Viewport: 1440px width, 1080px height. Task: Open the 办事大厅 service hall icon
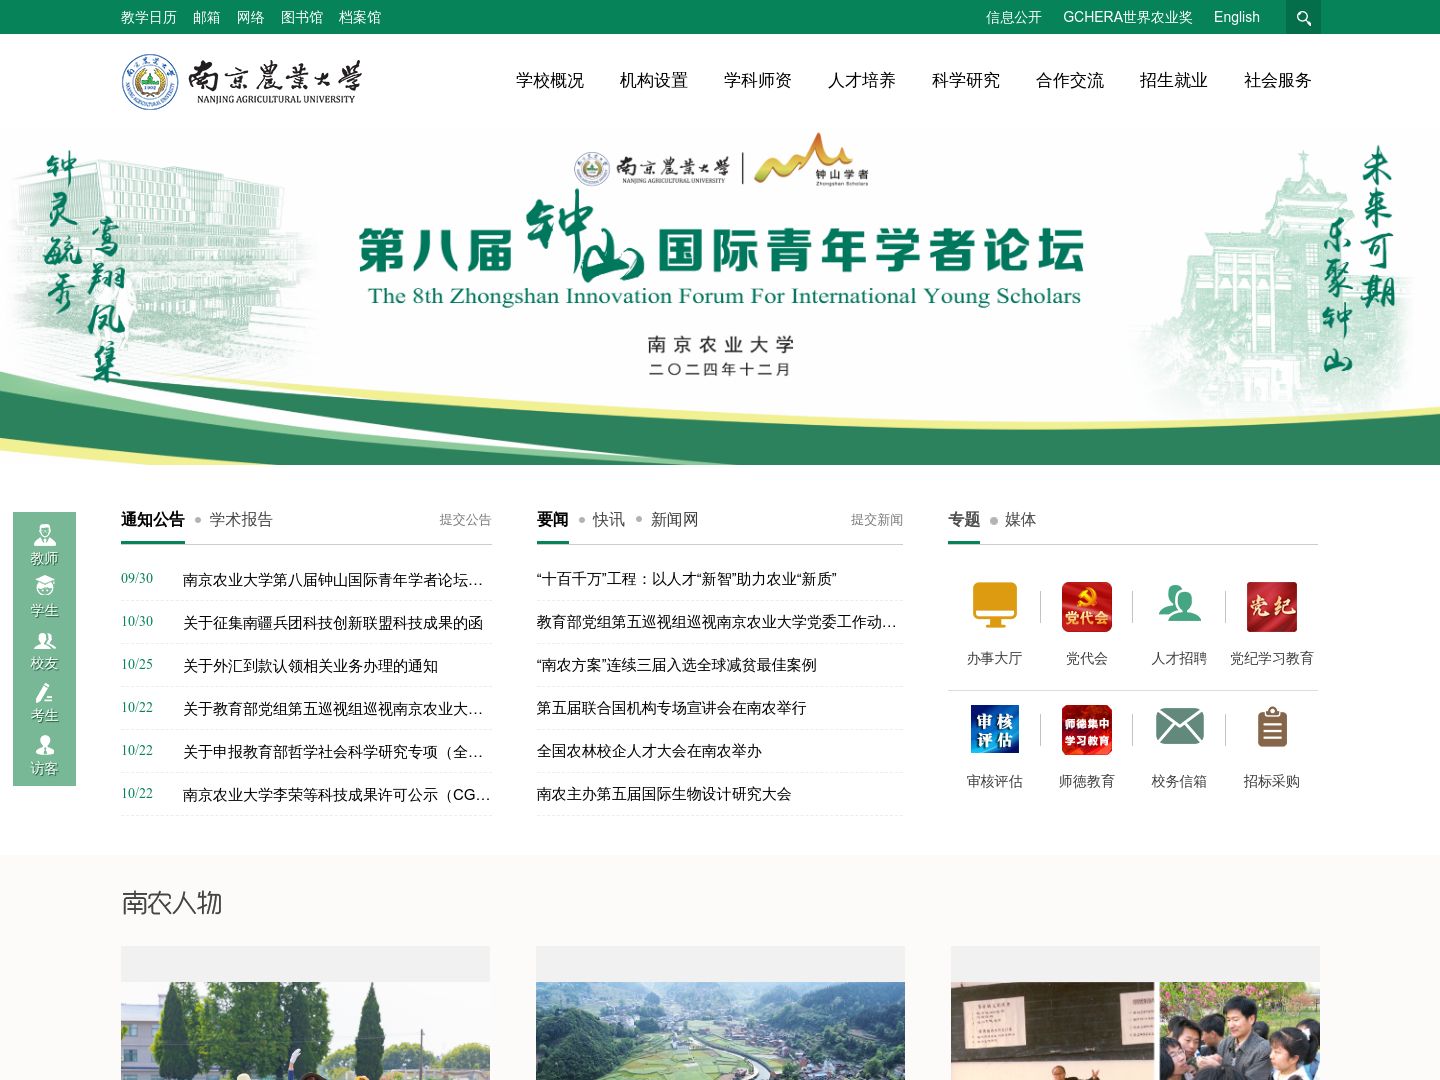994,606
